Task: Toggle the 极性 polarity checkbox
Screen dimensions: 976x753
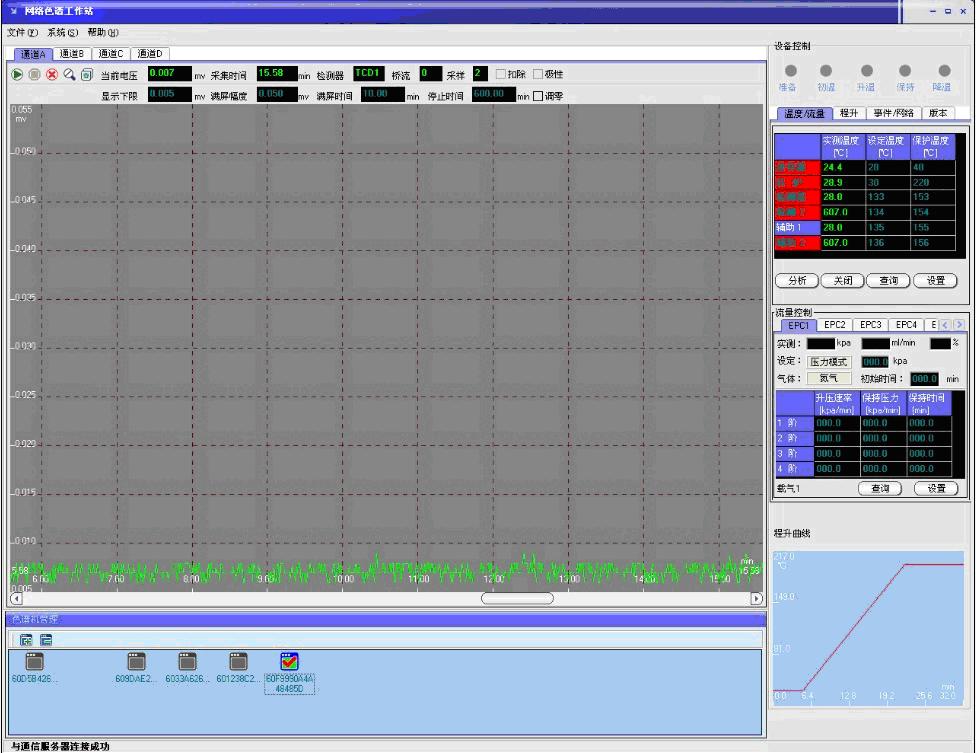Action: point(539,74)
